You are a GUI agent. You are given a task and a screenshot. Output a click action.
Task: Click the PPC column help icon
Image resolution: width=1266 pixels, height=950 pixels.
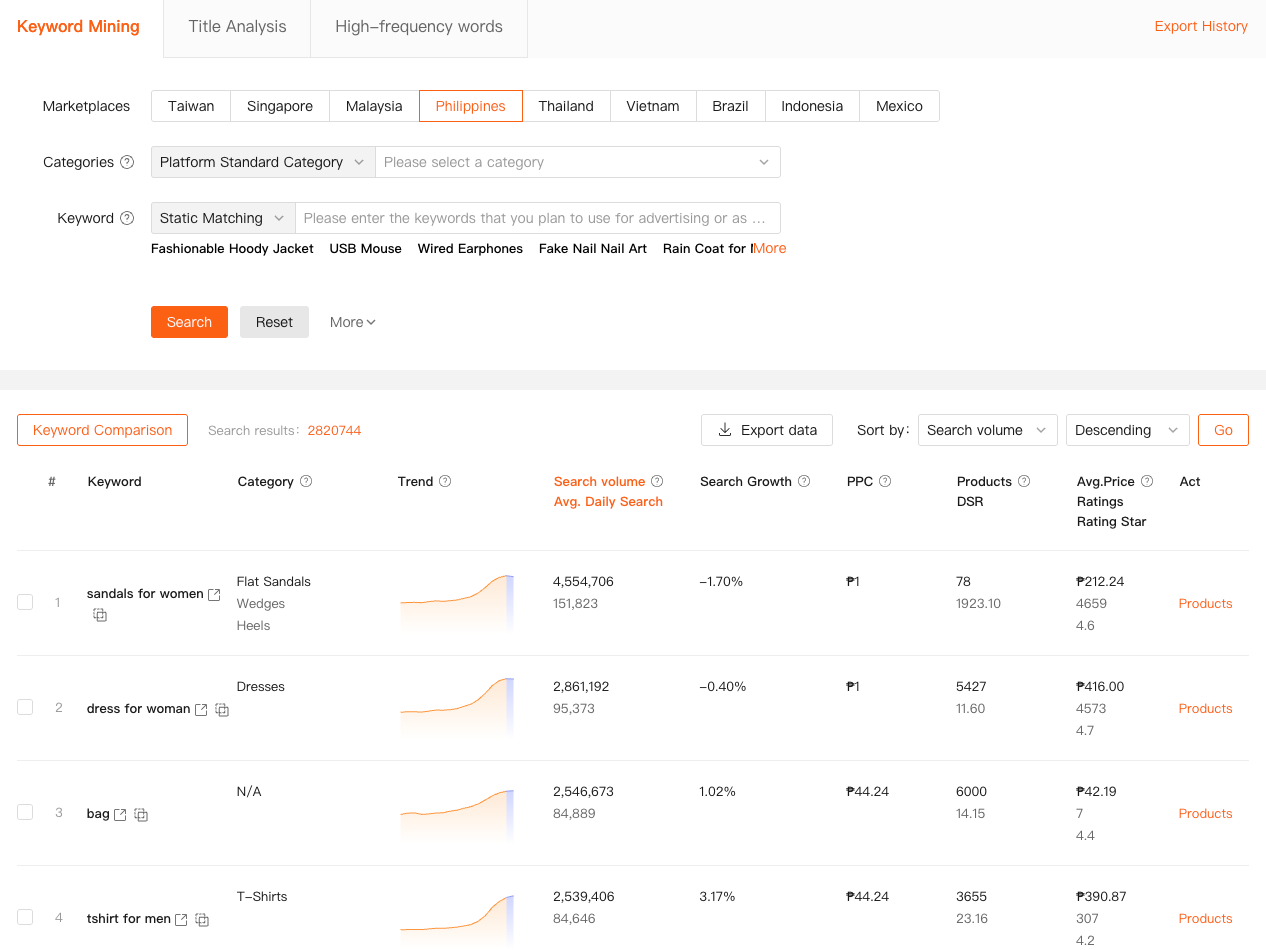885,481
